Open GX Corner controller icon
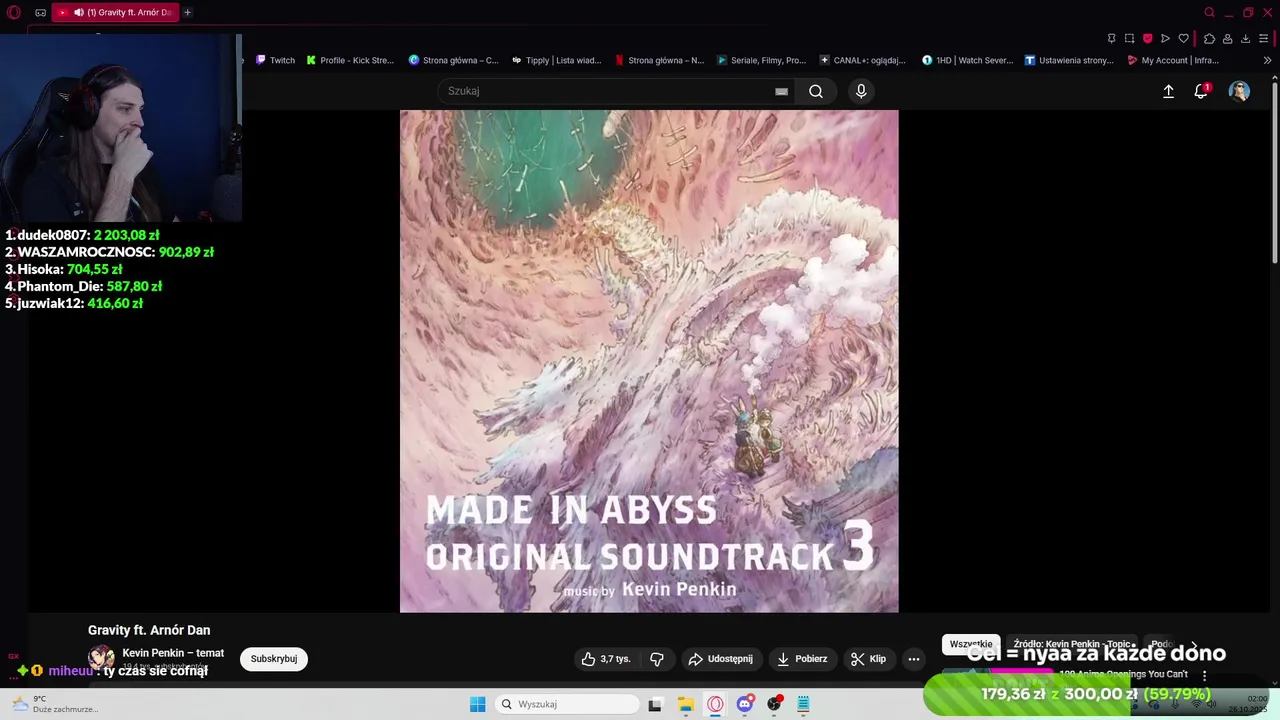The height and width of the screenshot is (720, 1280). tap(40, 13)
